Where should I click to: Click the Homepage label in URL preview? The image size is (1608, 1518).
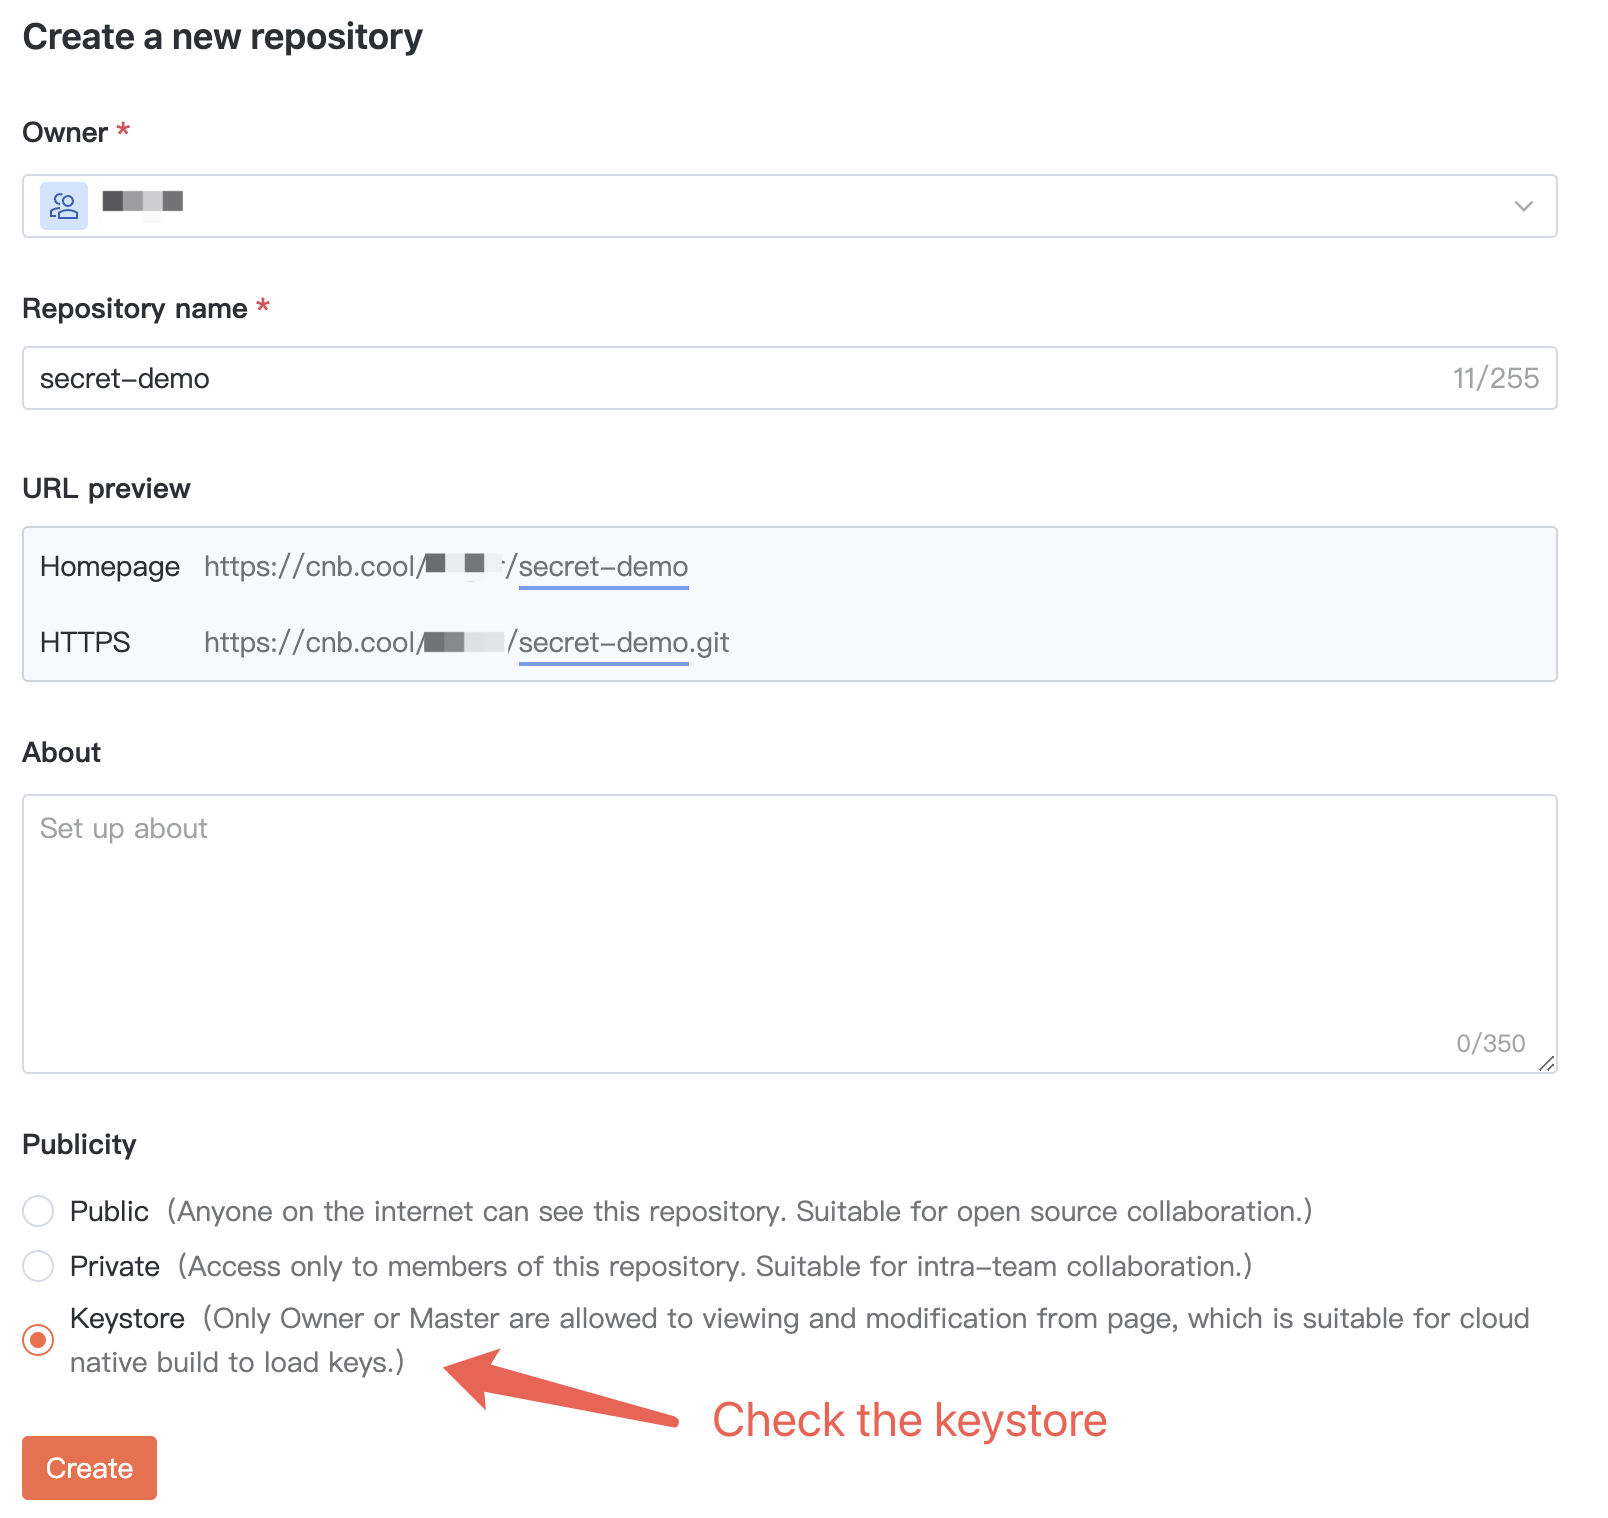click(x=110, y=567)
